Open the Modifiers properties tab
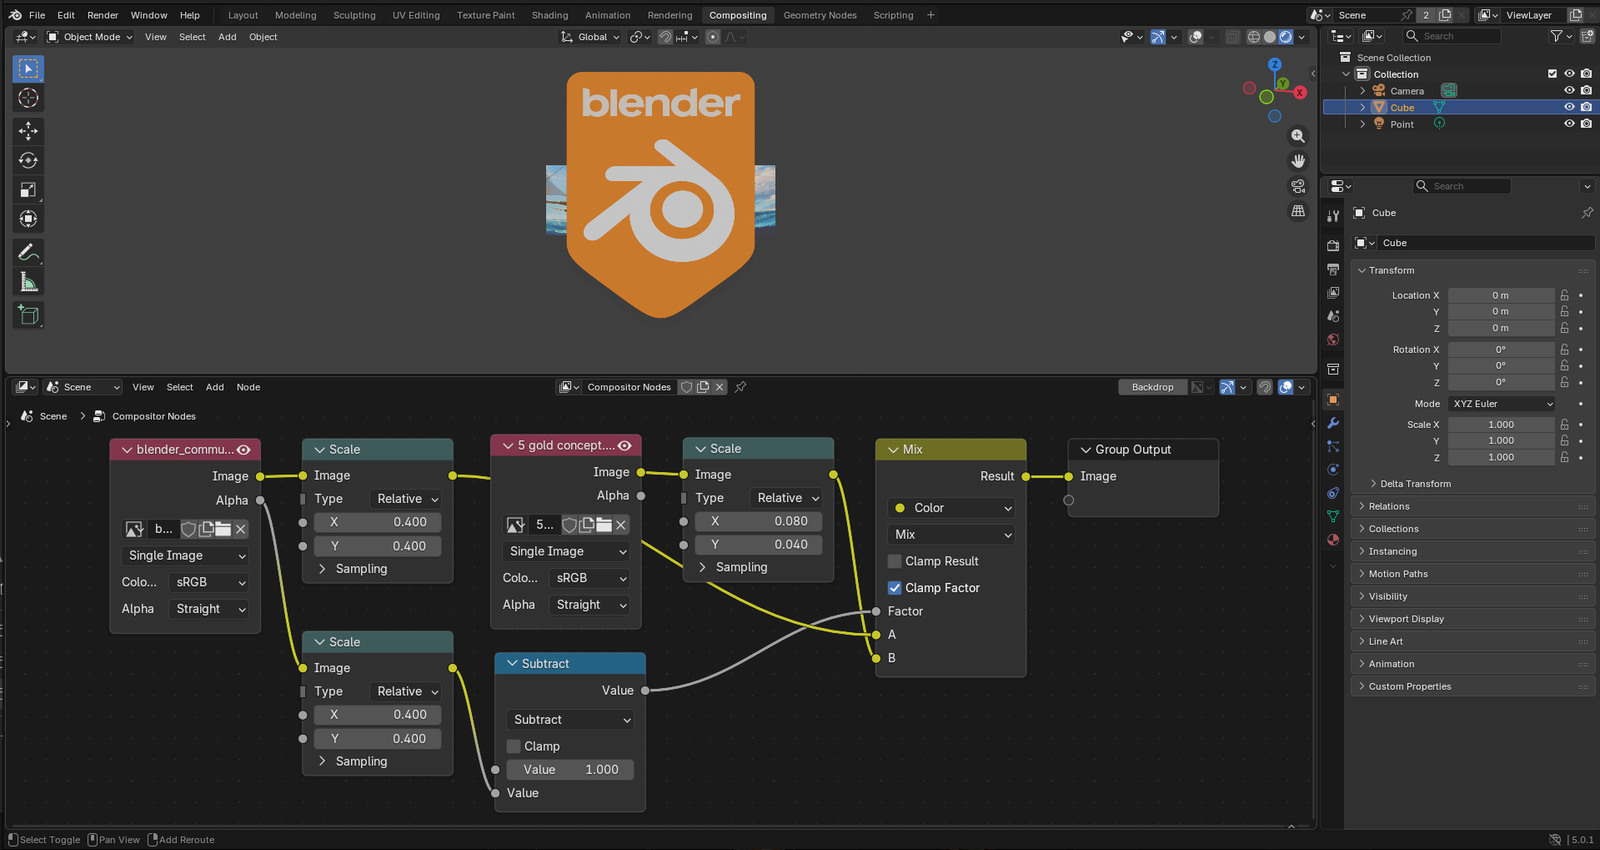The height and width of the screenshot is (850, 1600). [1333, 423]
